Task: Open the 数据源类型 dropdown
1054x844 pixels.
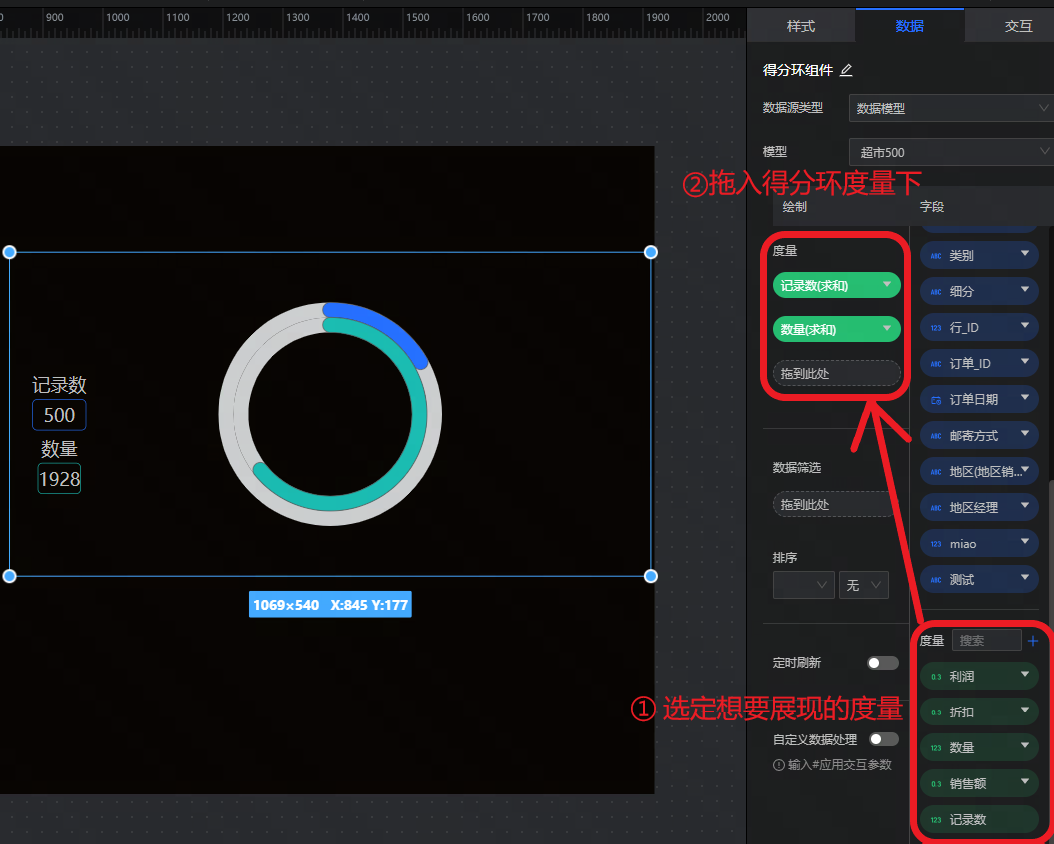Action: [x=950, y=108]
